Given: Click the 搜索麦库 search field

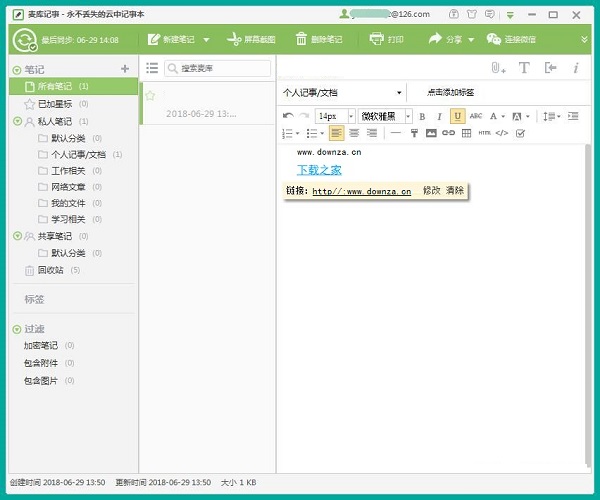Looking at the screenshot, I should [222, 68].
